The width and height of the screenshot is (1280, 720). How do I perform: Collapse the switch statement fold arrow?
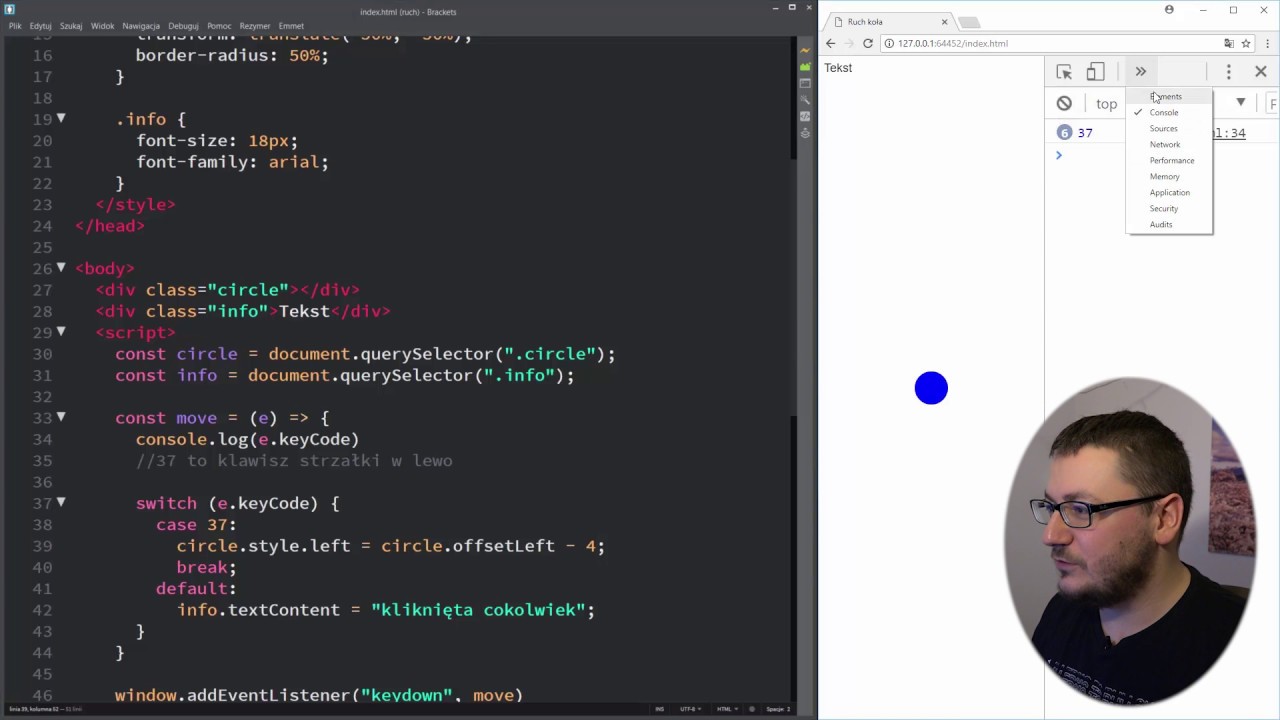[x=61, y=502]
